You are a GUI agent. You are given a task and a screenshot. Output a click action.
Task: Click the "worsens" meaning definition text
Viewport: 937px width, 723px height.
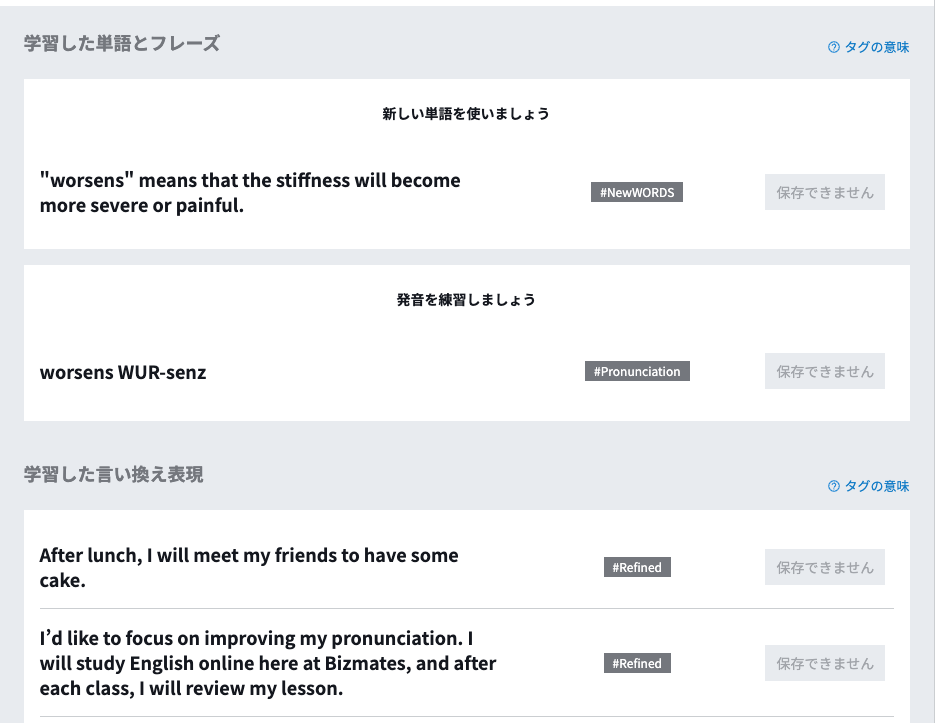point(250,193)
